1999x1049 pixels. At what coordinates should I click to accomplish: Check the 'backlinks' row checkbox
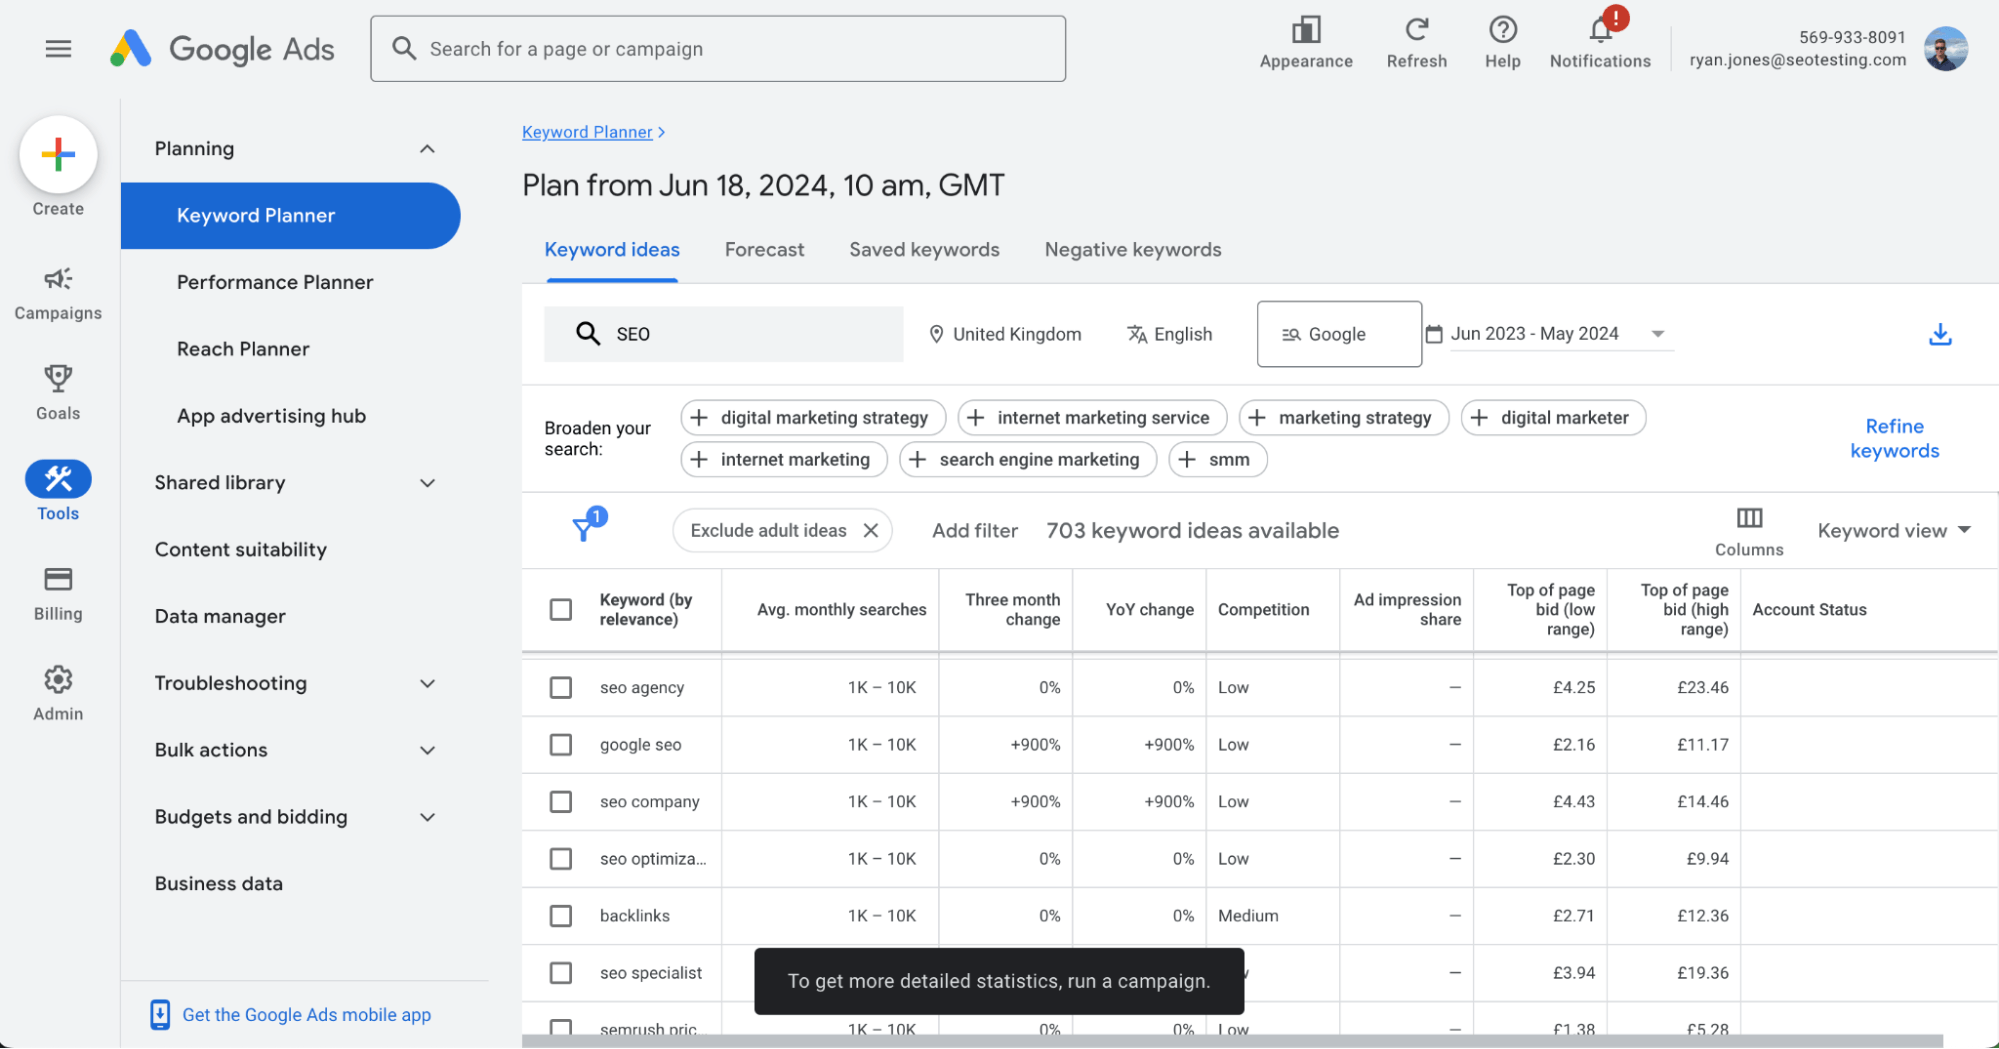pyautogui.click(x=561, y=915)
